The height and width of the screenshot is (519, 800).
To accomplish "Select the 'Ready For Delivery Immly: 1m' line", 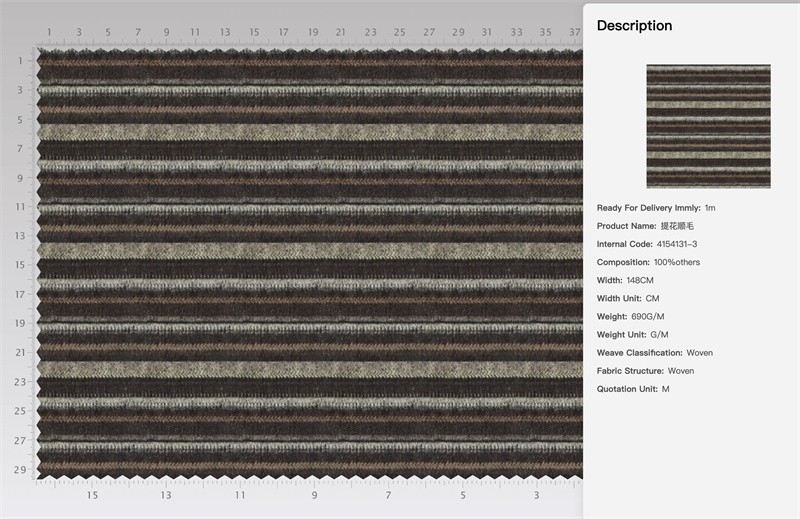I will tap(656, 208).
